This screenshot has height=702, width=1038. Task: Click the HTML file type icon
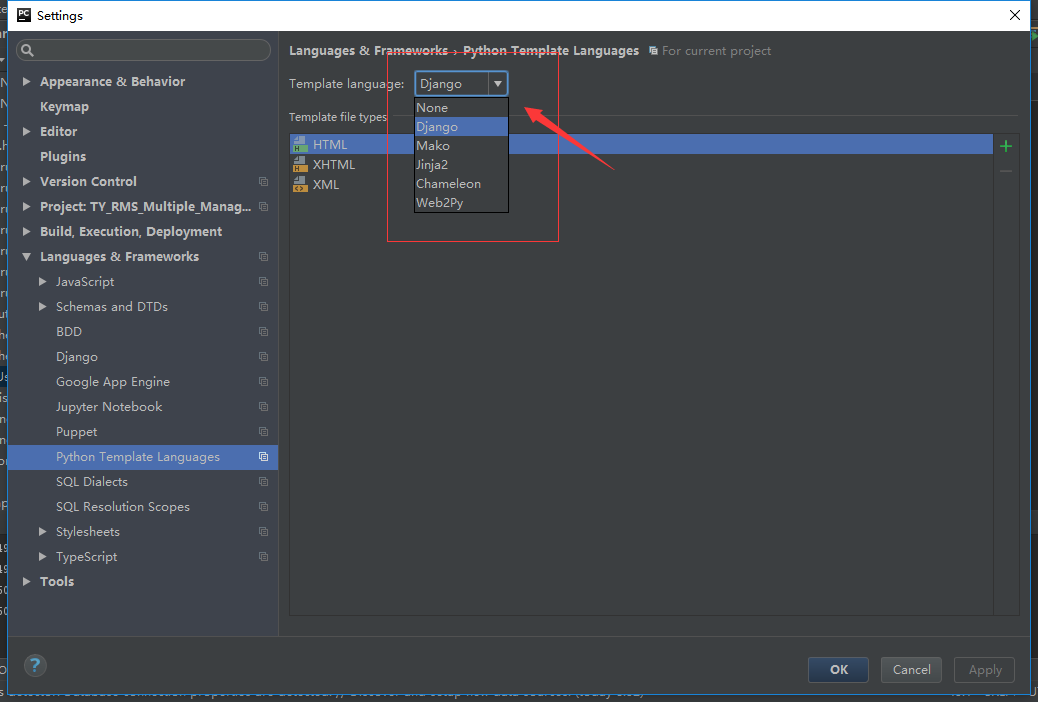point(301,144)
